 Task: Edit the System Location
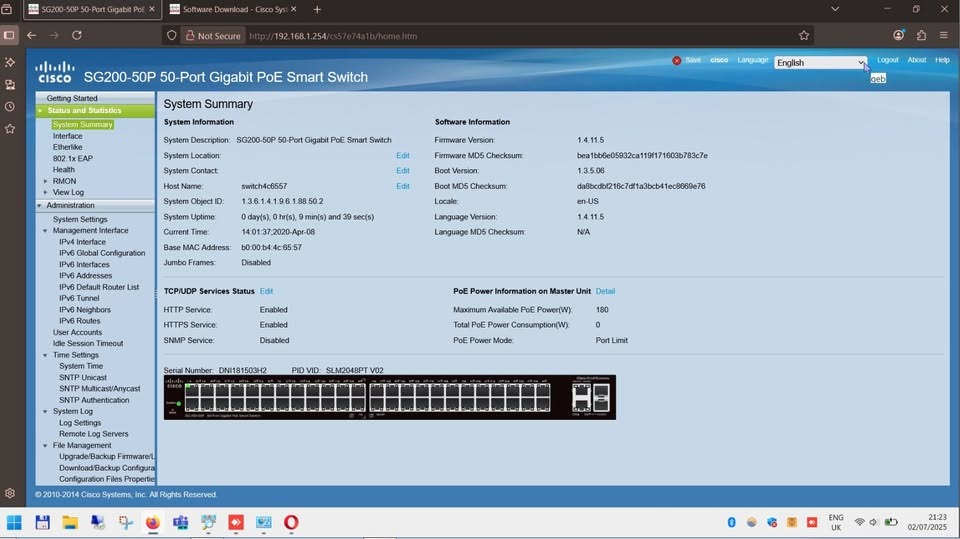403,156
